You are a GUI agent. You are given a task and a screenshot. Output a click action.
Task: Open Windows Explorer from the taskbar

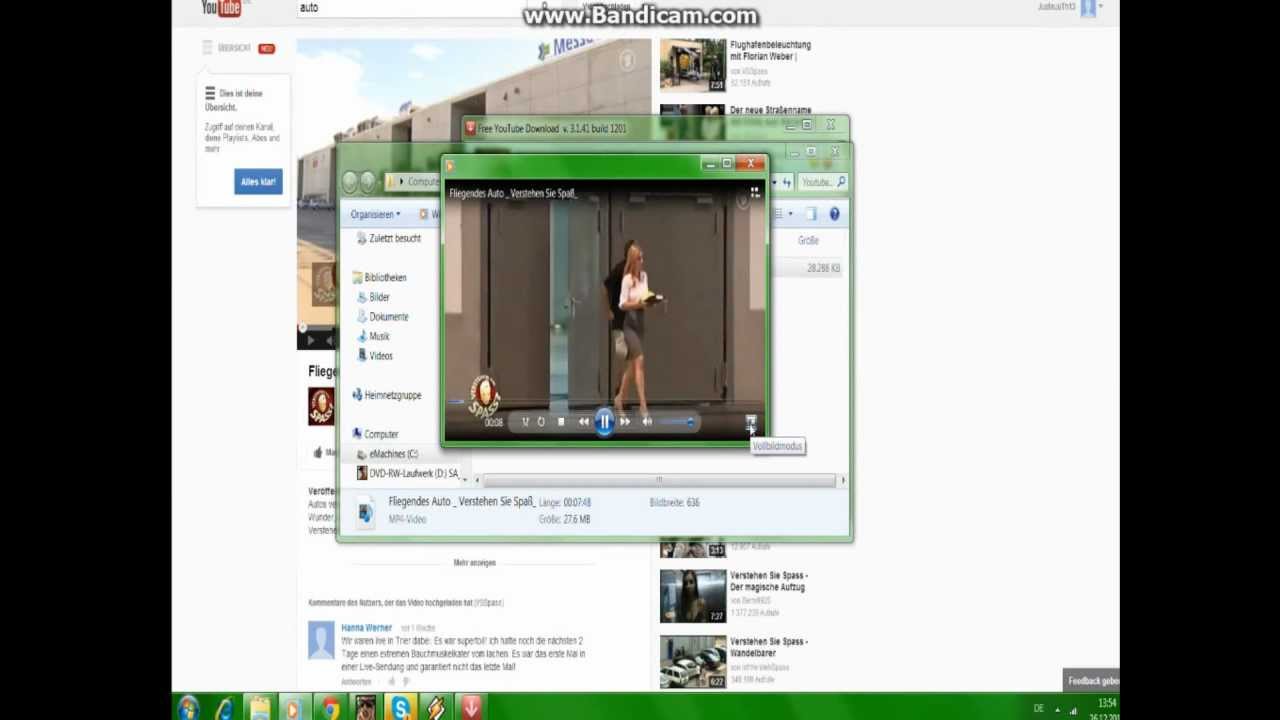259,708
